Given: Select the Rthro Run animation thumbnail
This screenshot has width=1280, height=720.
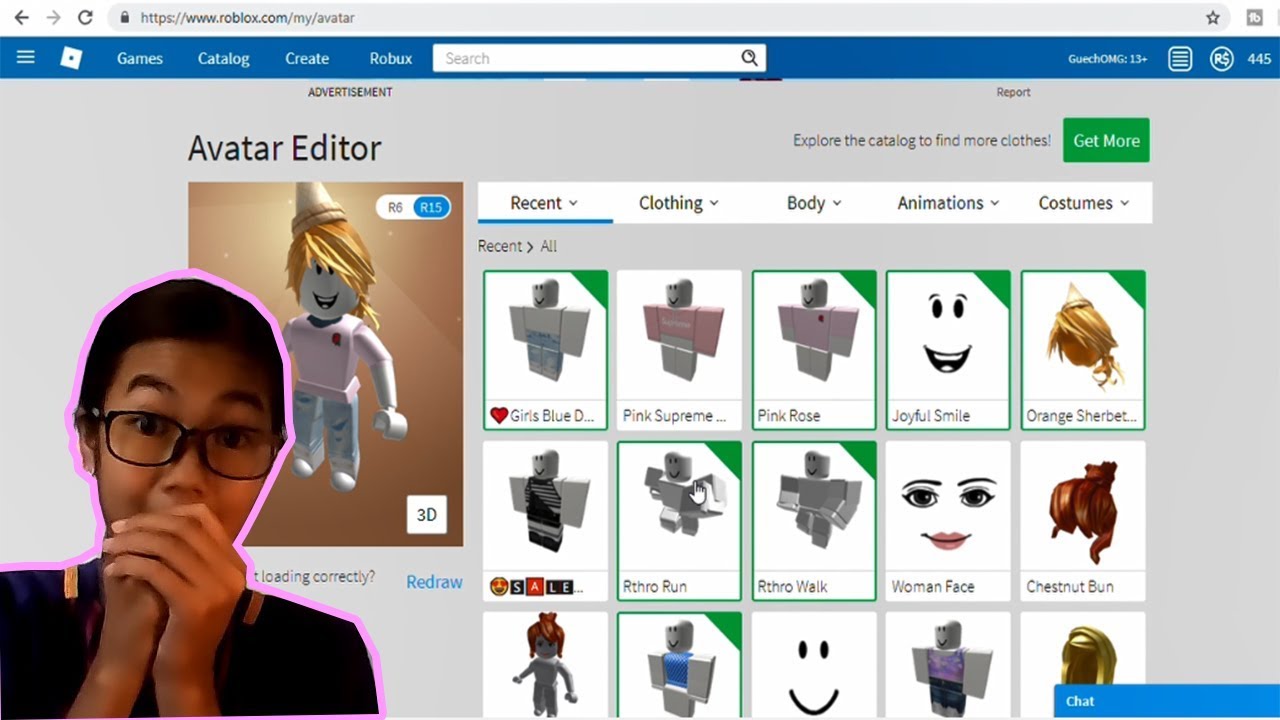Looking at the screenshot, I should pyautogui.click(x=679, y=508).
